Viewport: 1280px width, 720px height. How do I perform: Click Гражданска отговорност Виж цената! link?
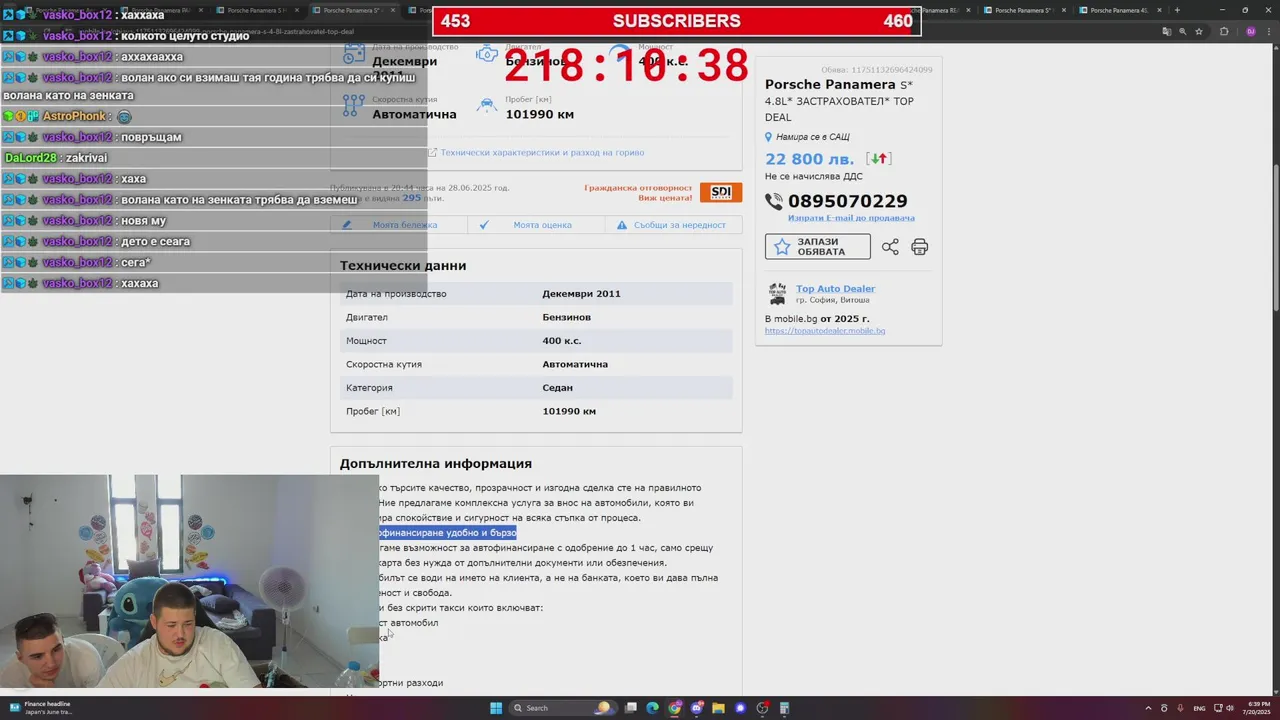point(638,193)
